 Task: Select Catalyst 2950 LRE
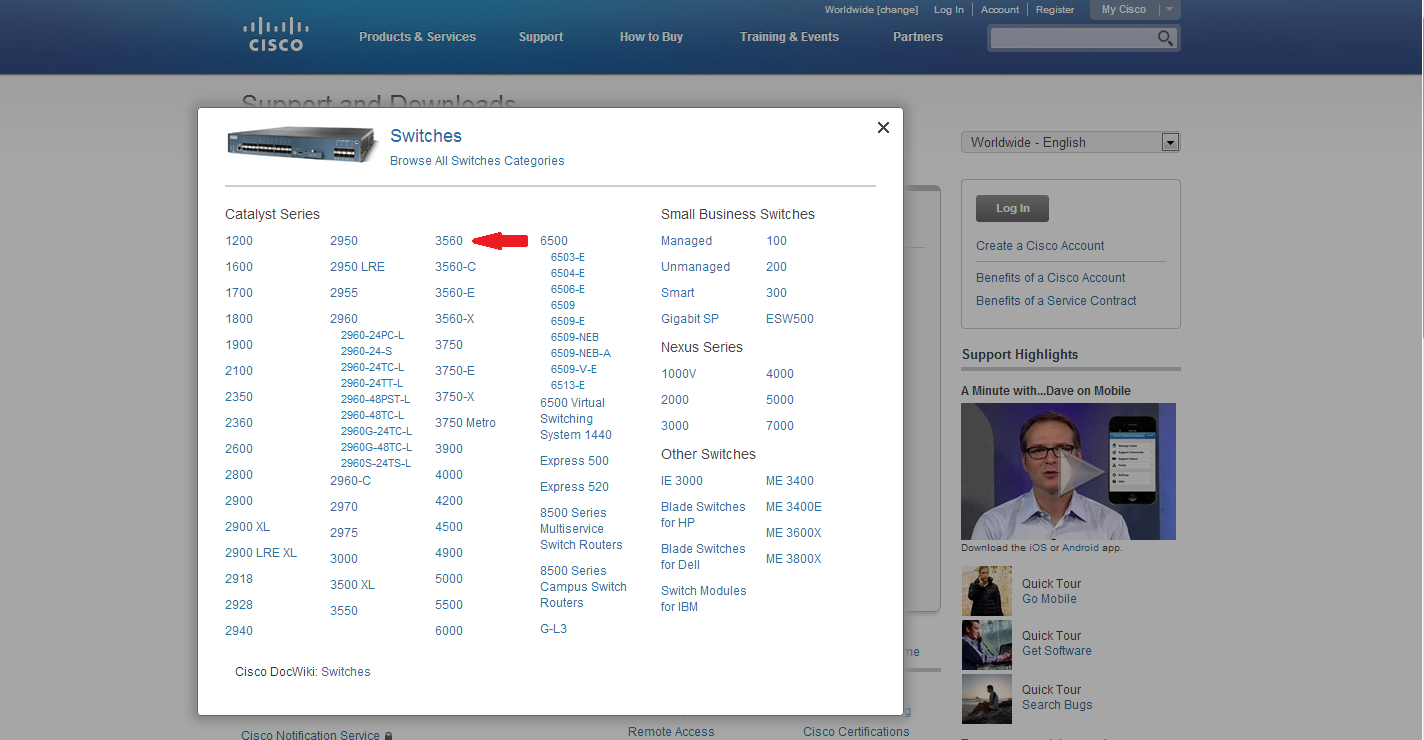coord(357,267)
